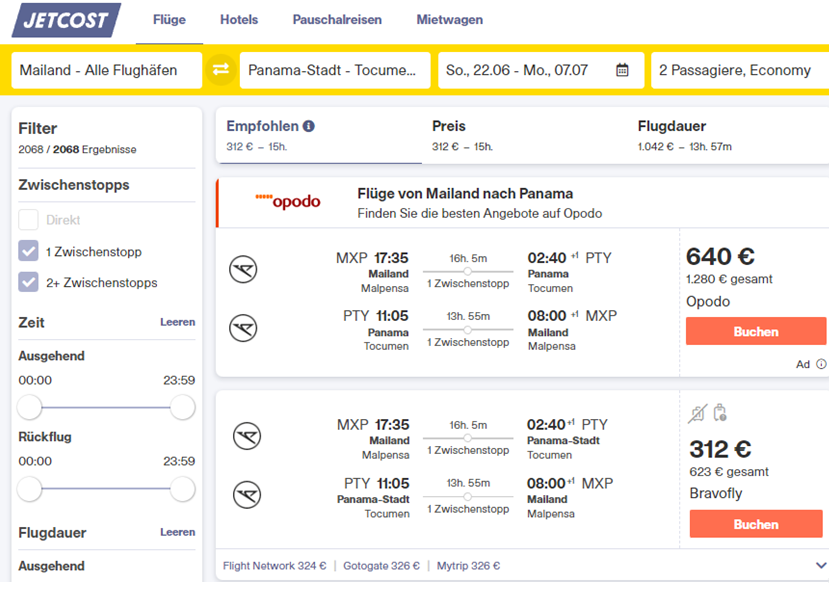The height and width of the screenshot is (595, 829).
Task: Toggle the Direkt checkbox
Action: click(x=29, y=219)
